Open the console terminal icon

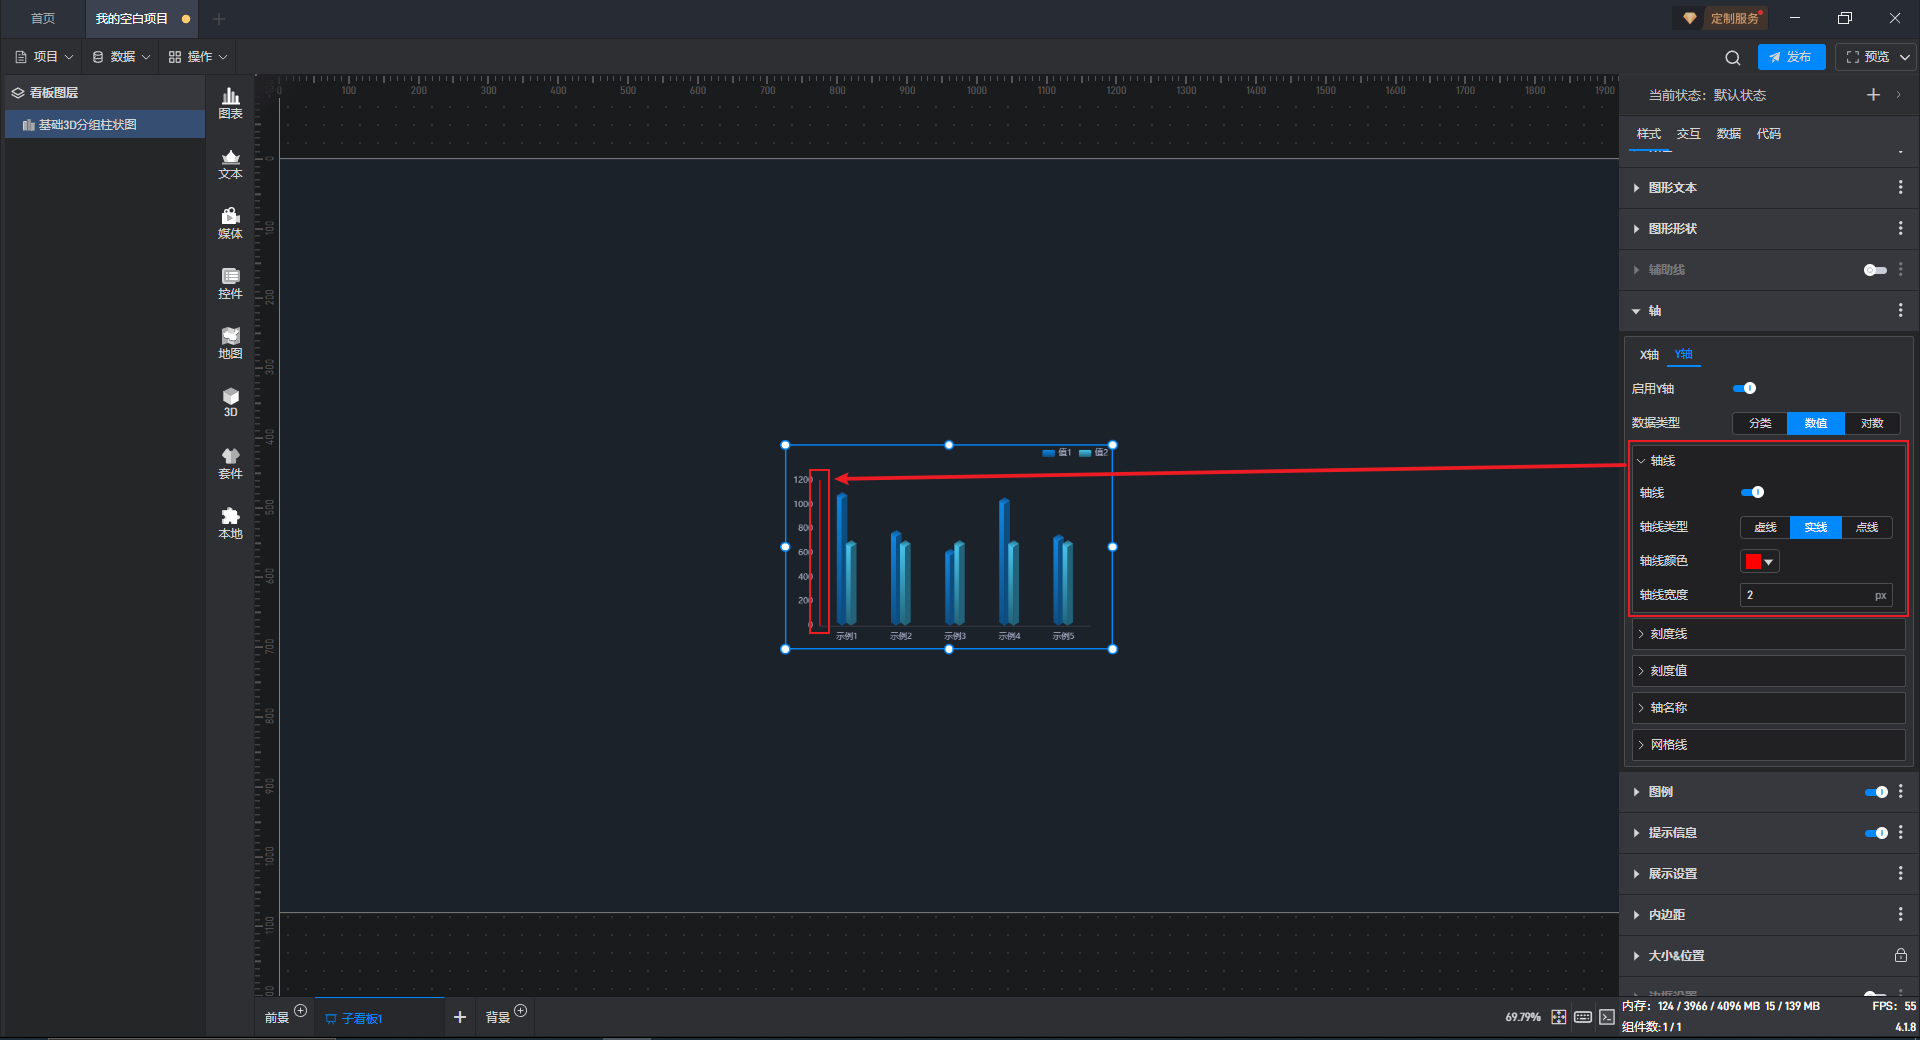tap(1606, 1017)
